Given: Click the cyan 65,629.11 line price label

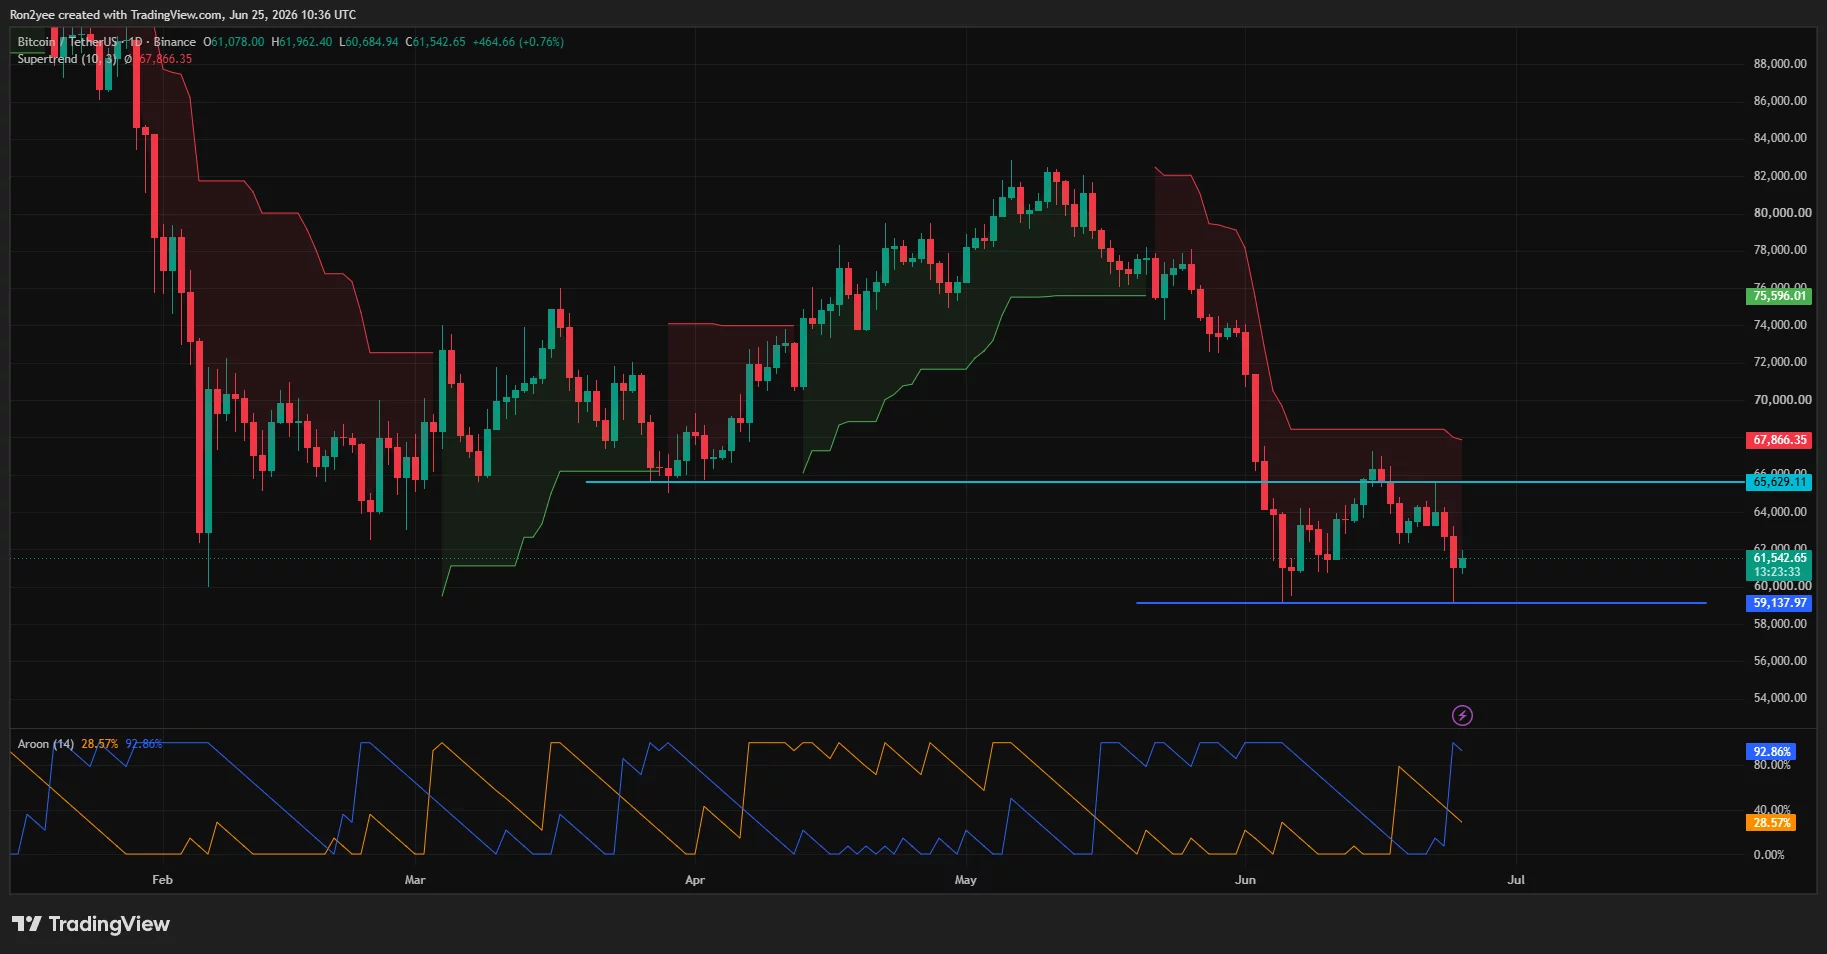Looking at the screenshot, I should click(x=1779, y=482).
